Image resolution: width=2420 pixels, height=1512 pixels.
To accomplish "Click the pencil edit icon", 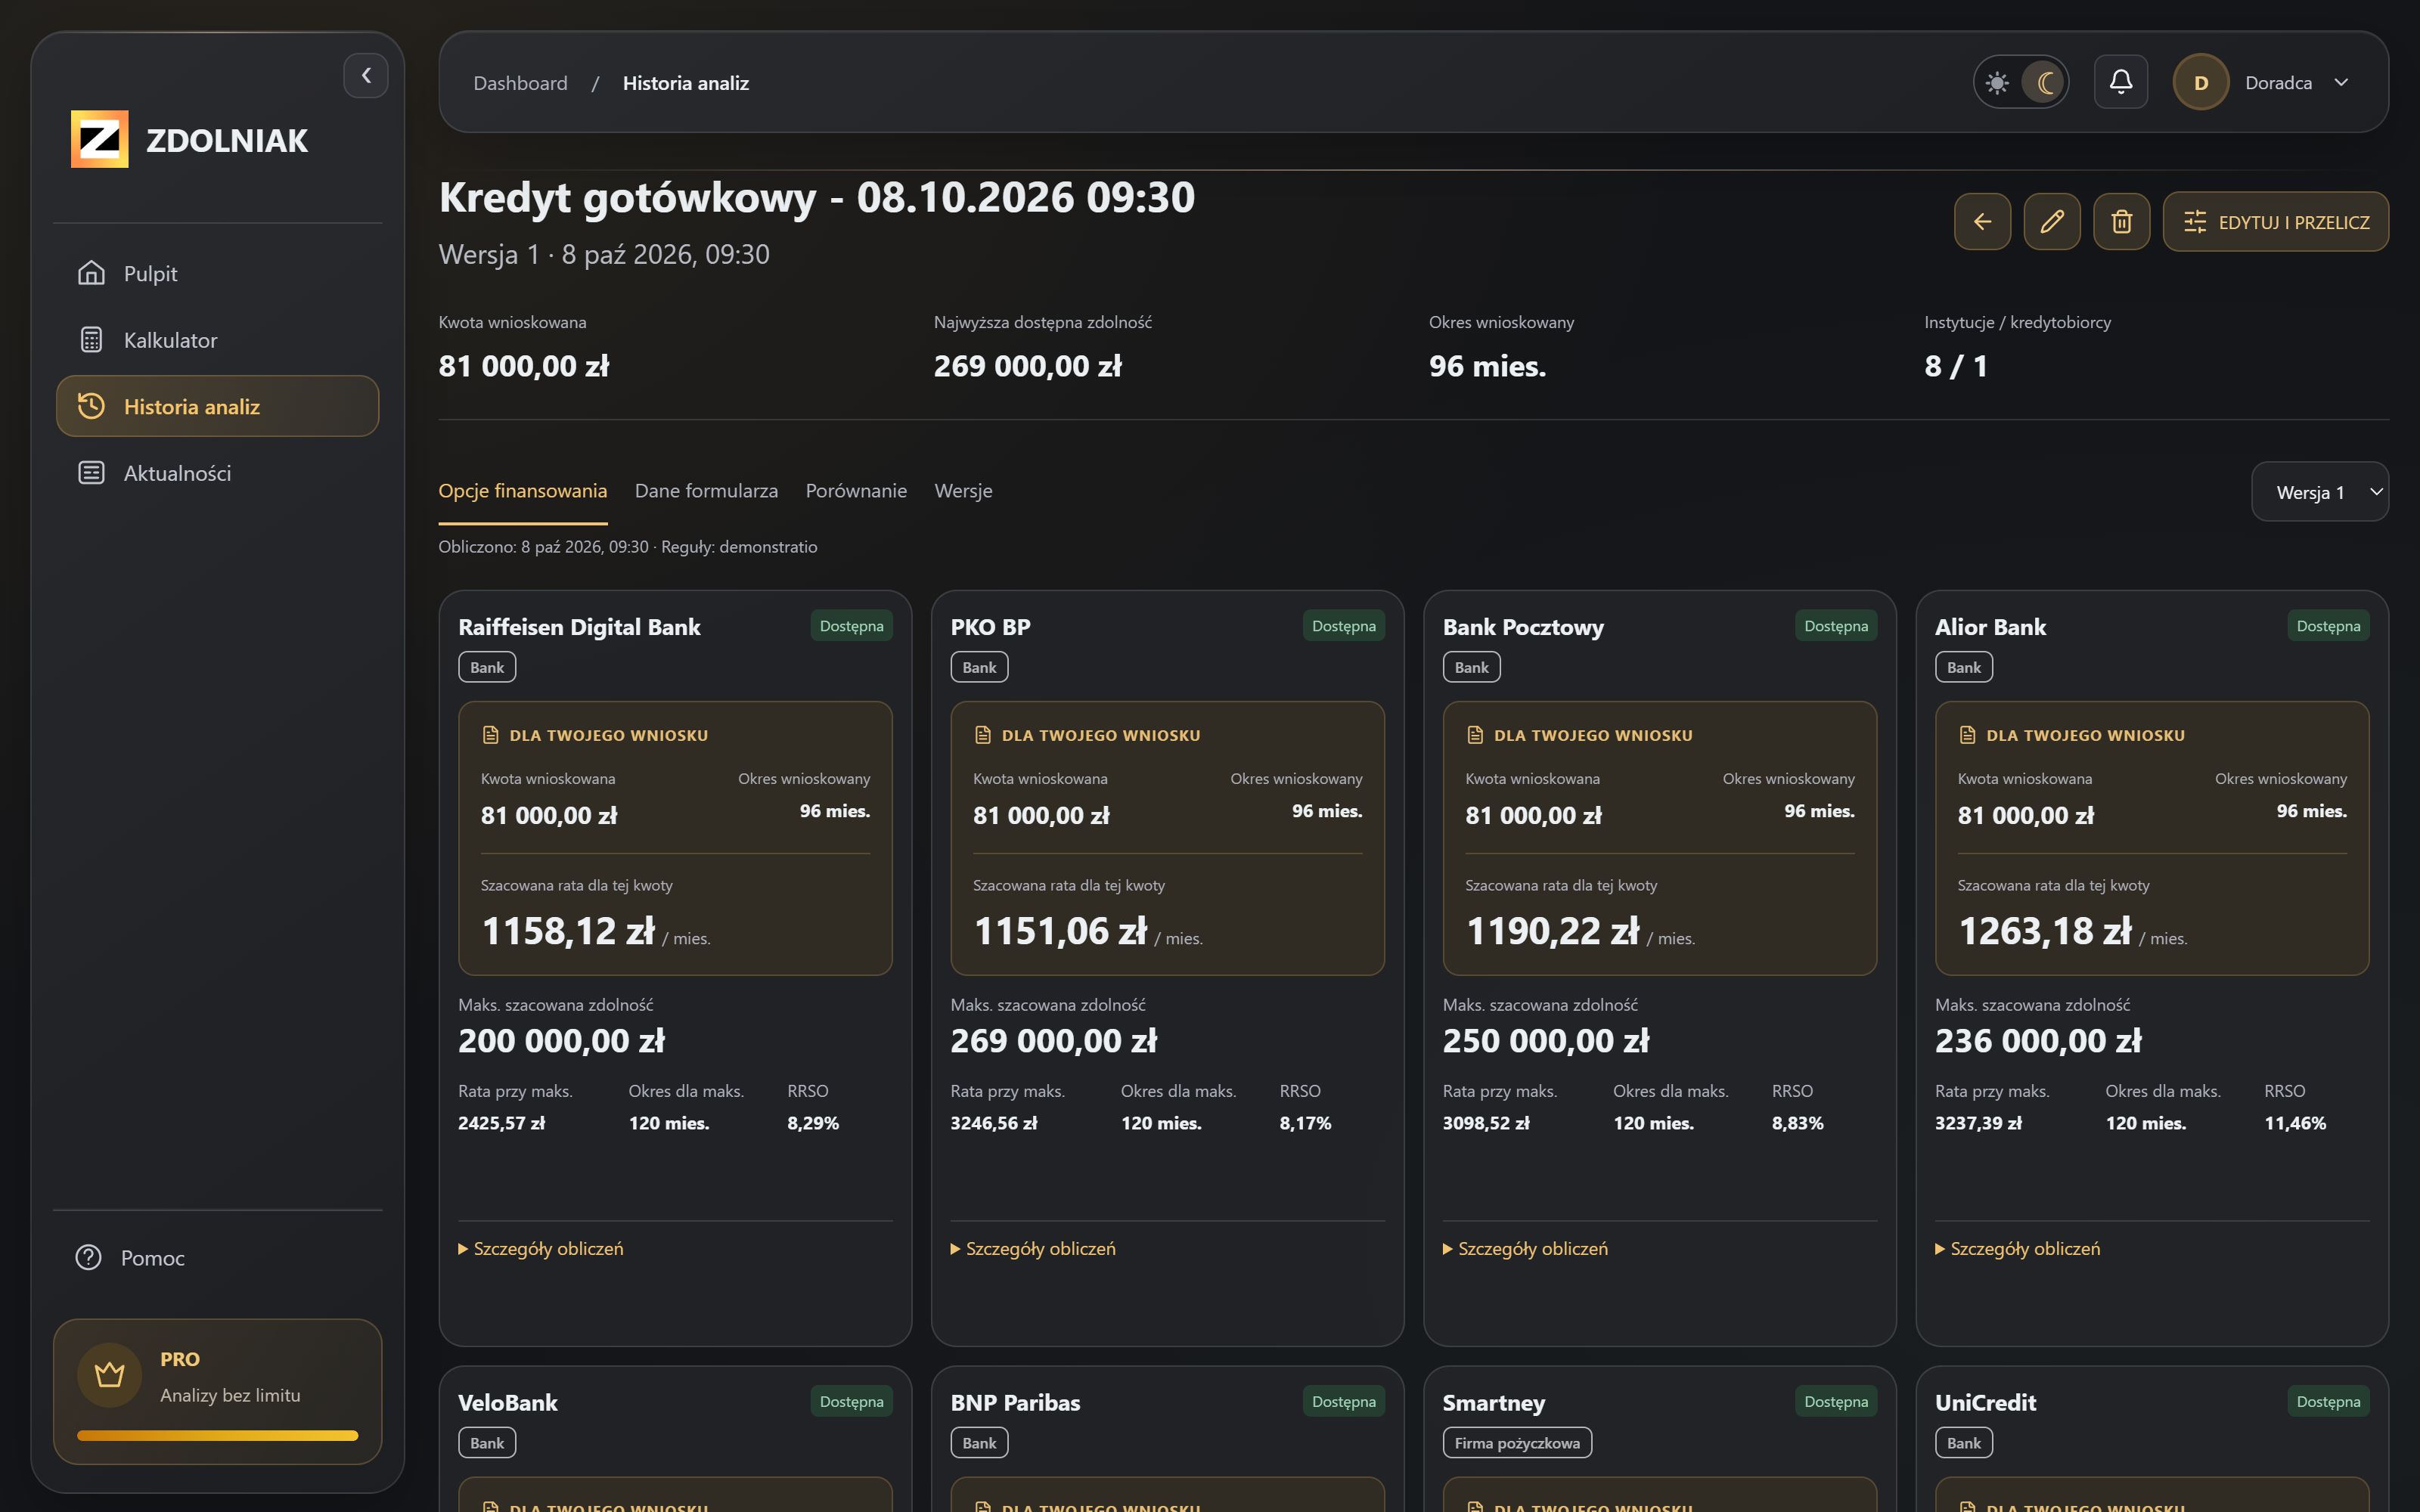I will pos(2051,221).
